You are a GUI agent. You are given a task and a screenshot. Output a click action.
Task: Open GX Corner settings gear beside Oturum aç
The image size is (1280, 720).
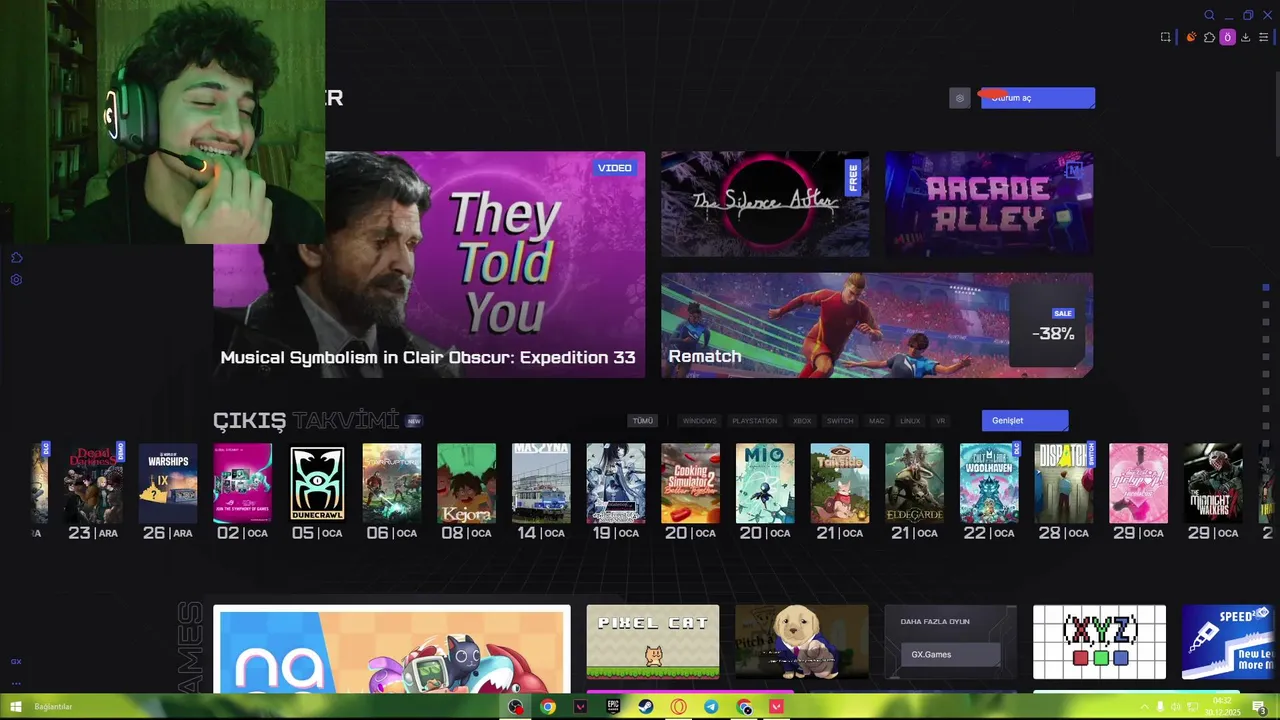pyautogui.click(x=960, y=98)
